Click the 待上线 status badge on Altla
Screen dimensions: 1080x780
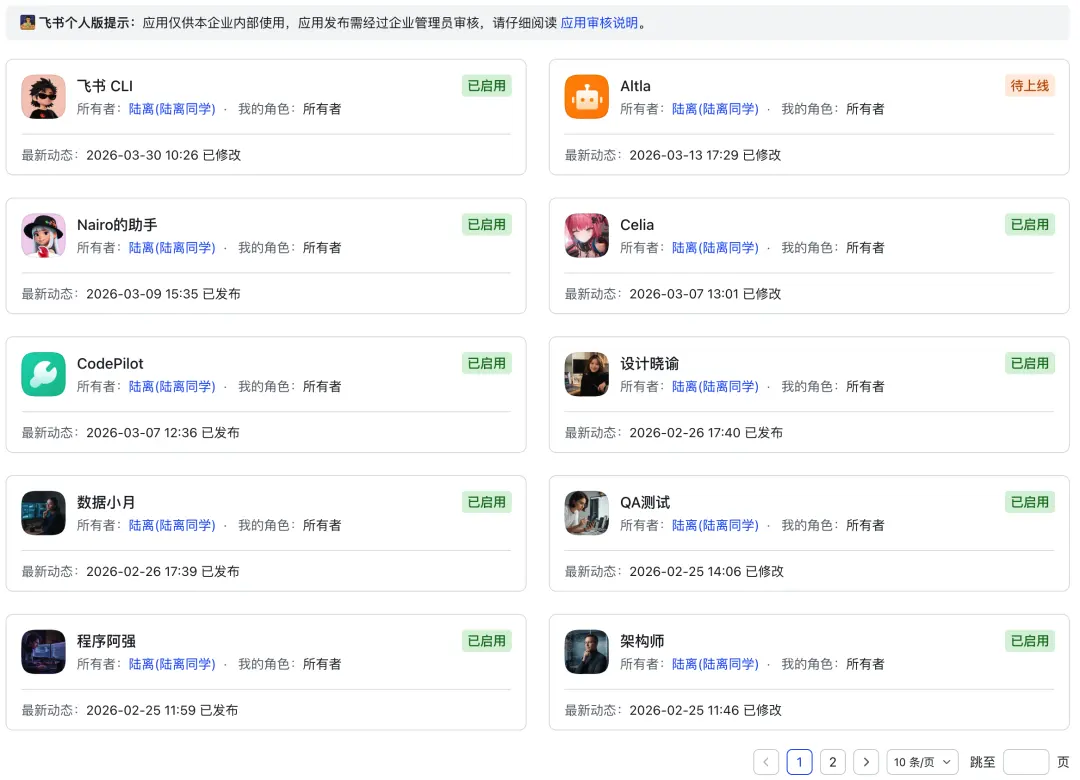(x=1029, y=86)
